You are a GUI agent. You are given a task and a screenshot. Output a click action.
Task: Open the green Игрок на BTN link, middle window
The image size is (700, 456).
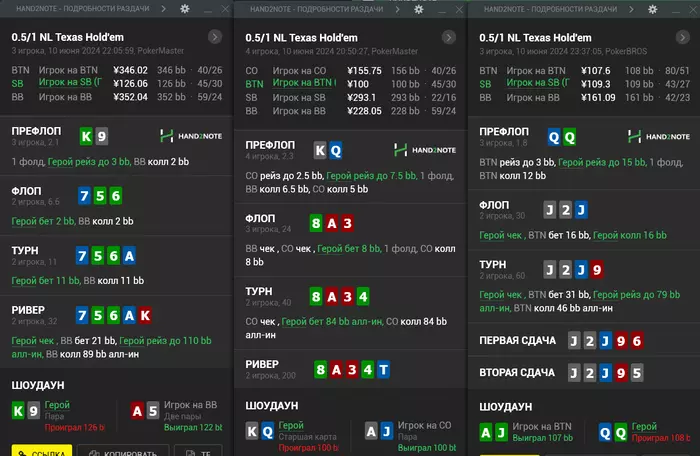pyautogui.click(x=304, y=83)
